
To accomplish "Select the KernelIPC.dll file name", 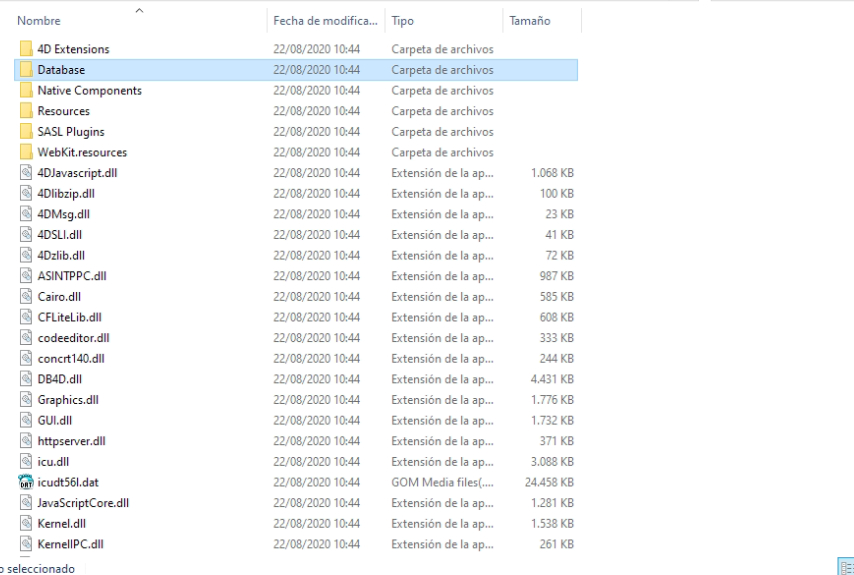I will tap(70, 545).
